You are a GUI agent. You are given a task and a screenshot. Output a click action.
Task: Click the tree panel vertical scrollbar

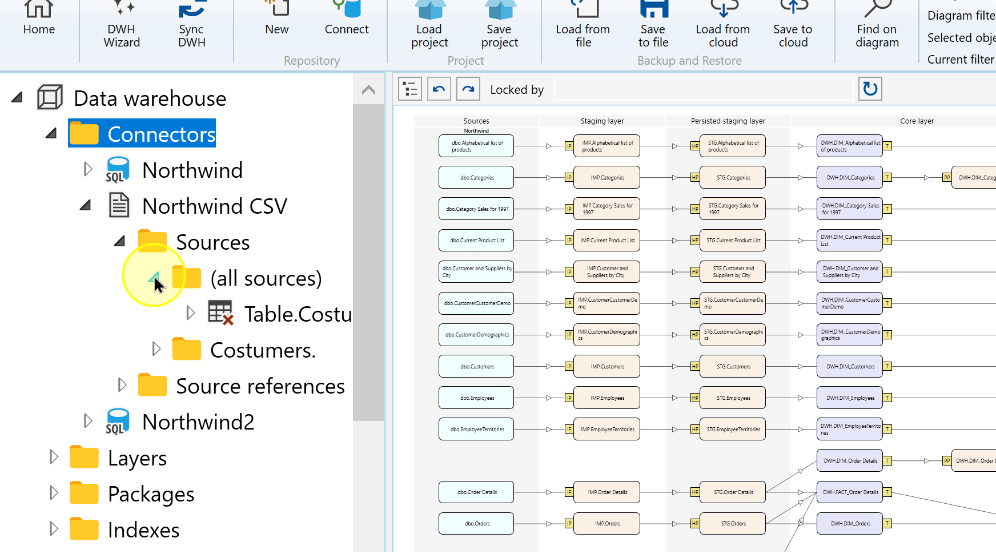tap(368, 262)
